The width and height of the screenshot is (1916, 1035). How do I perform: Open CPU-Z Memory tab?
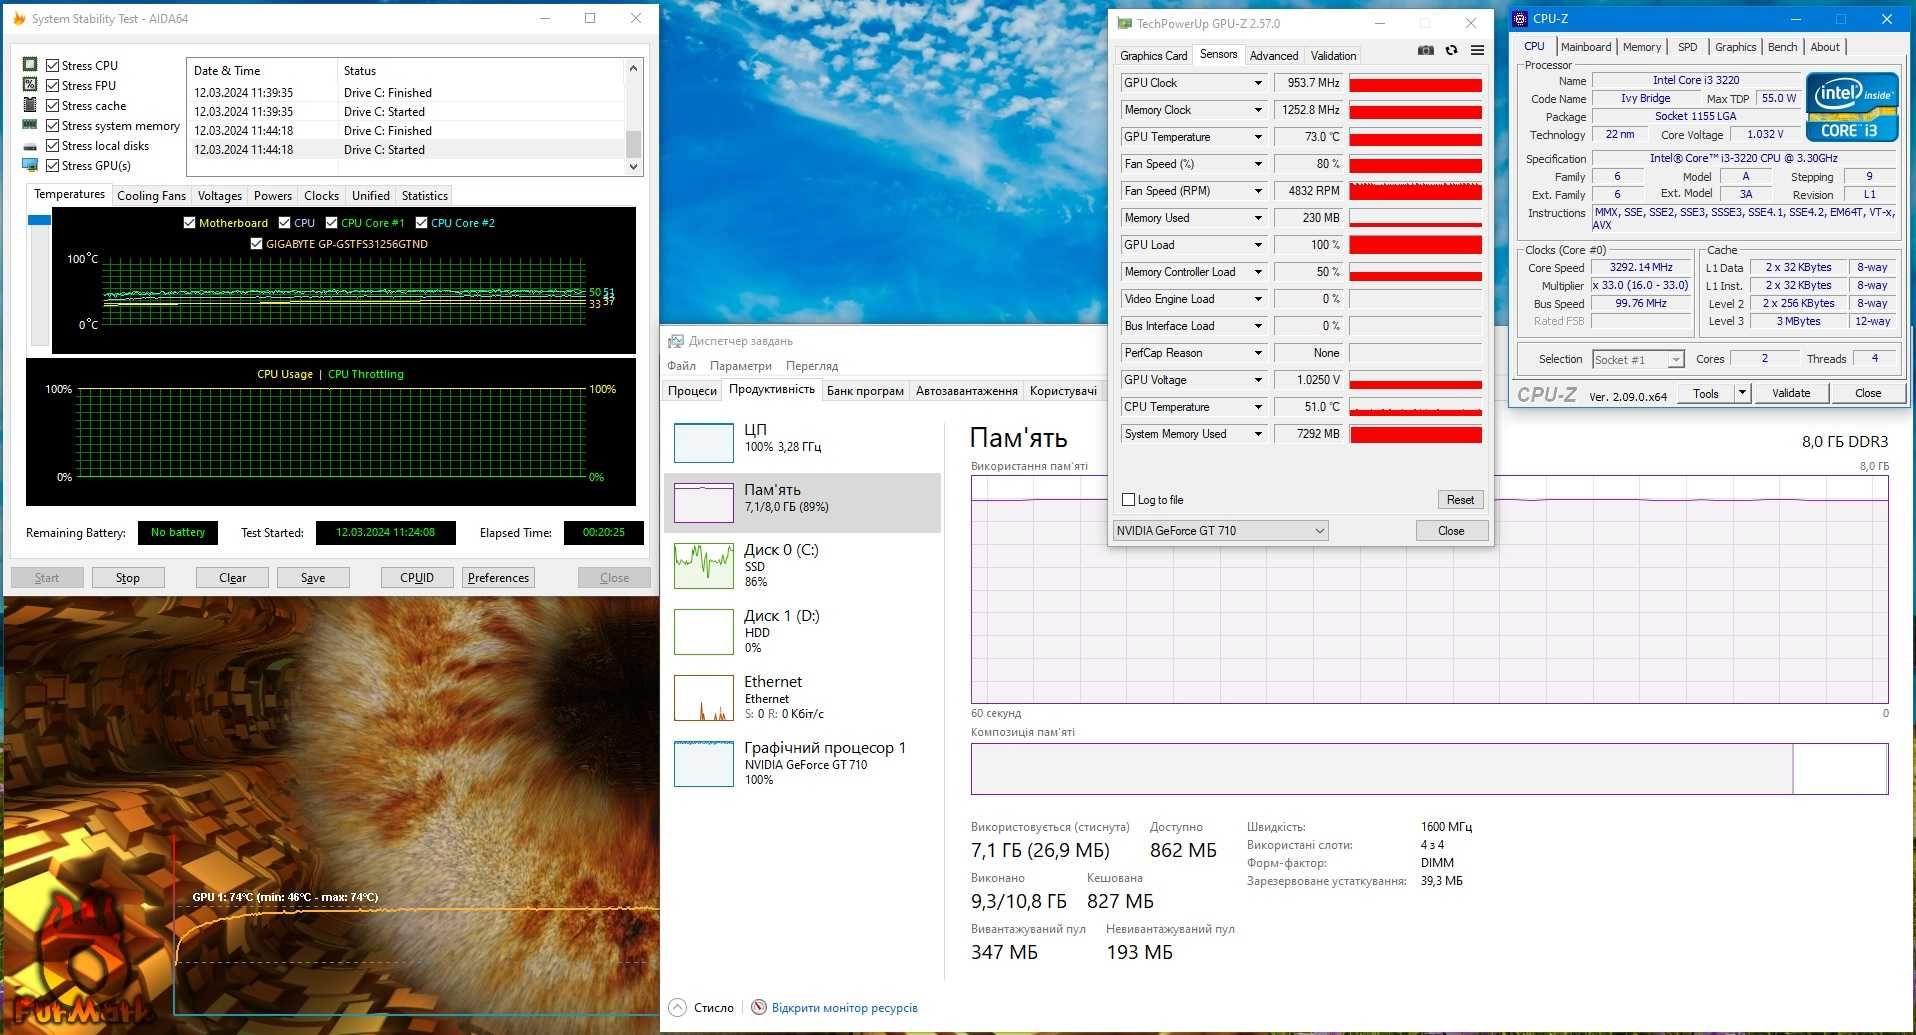coord(1642,47)
